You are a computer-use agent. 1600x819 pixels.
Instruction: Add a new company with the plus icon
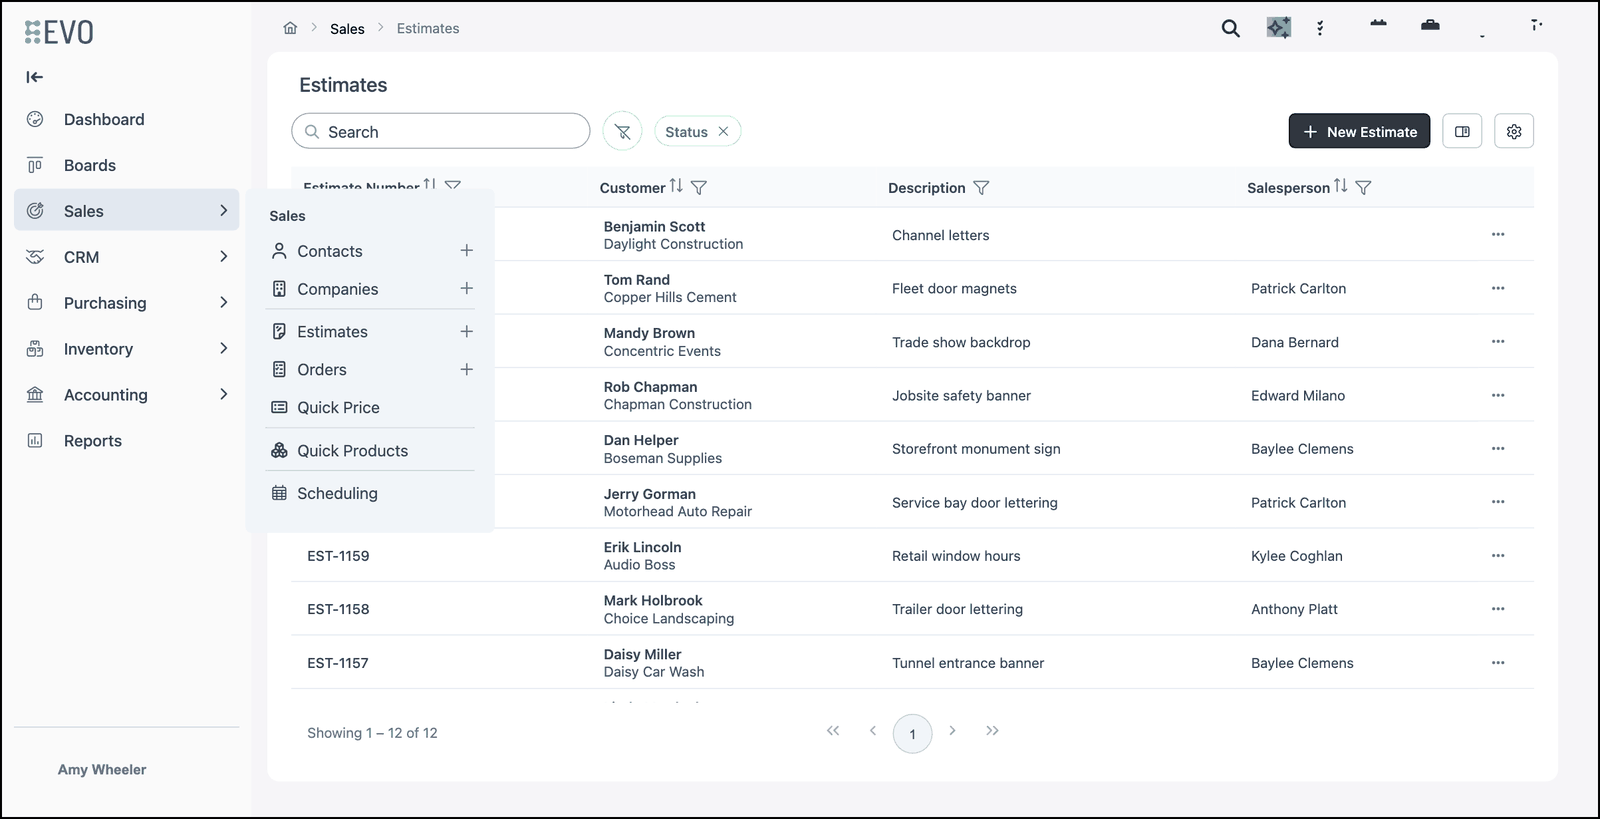tap(466, 288)
